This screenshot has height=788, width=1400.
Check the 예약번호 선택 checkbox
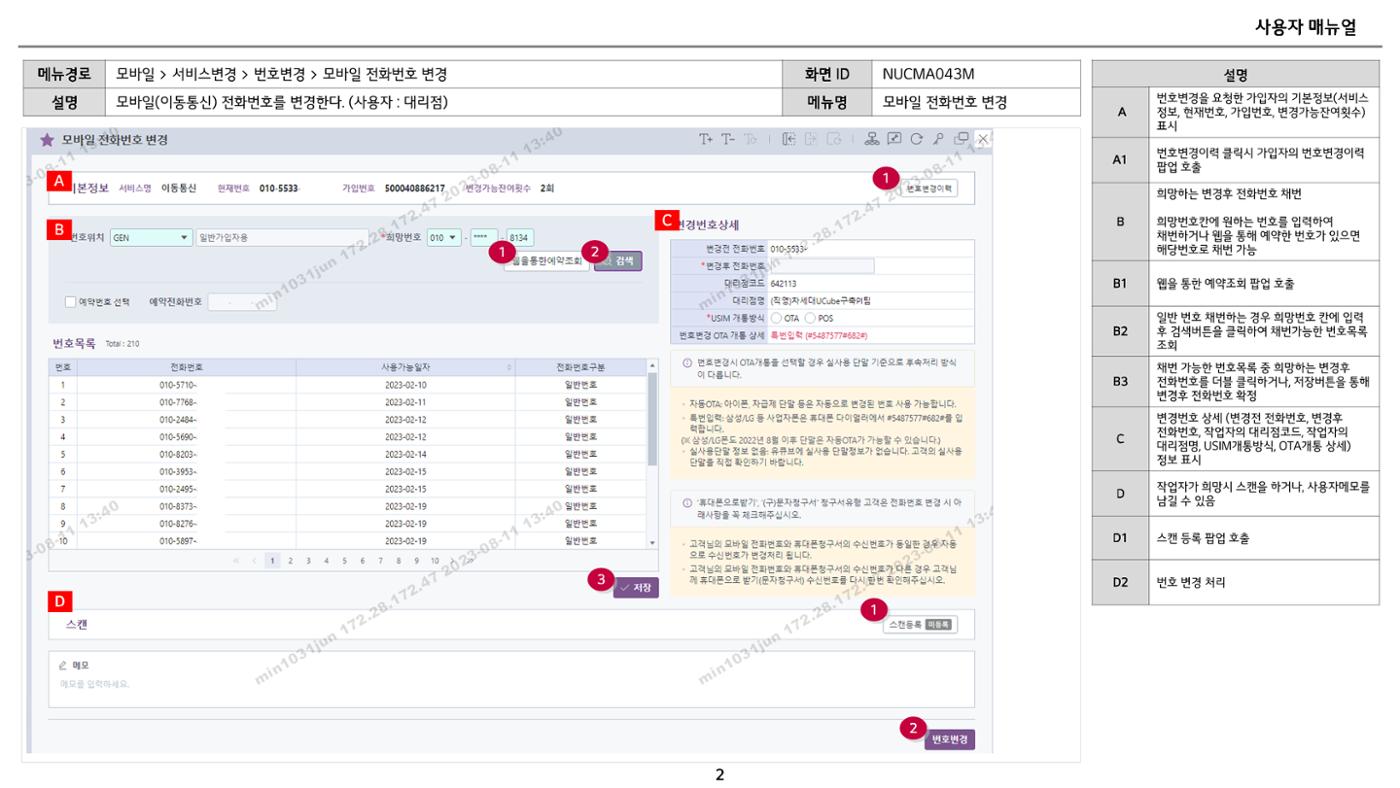70,301
